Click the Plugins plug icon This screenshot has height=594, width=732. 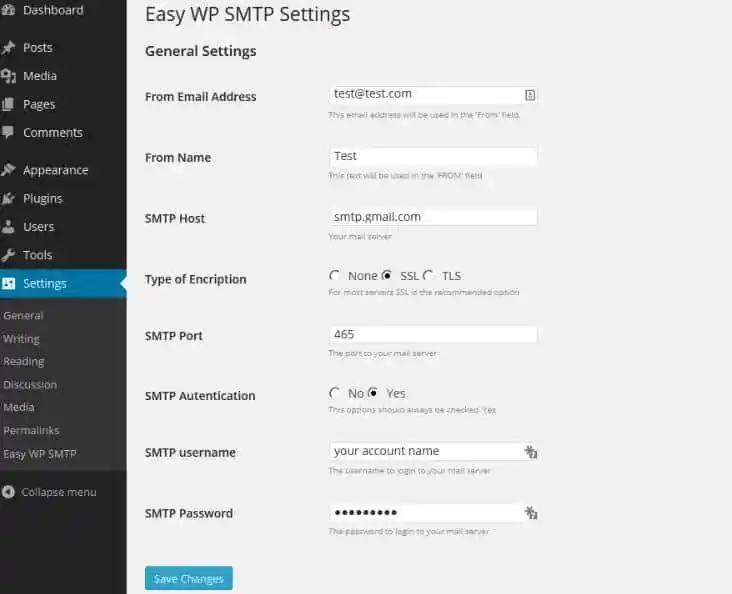(8, 199)
